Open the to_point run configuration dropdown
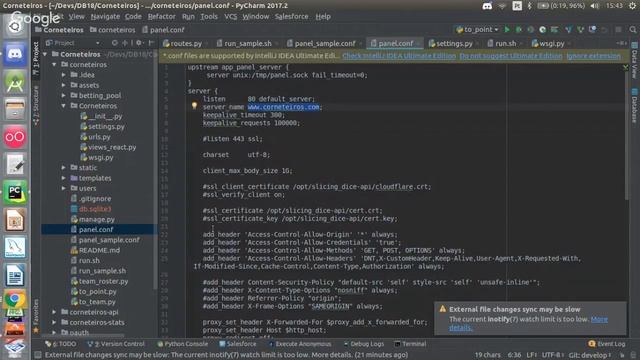Screen dimensions: 640x360 (477, 29)
